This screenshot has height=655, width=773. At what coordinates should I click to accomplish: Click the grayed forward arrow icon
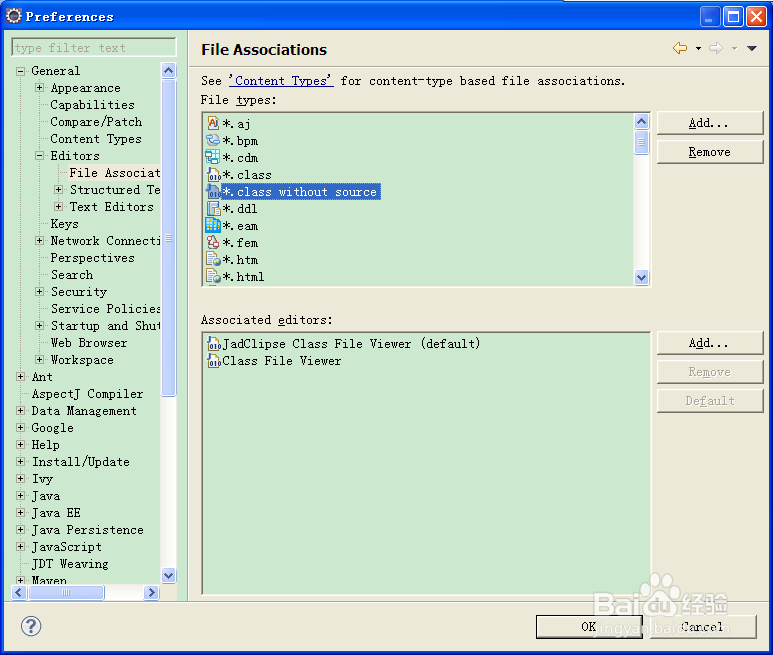click(716, 48)
